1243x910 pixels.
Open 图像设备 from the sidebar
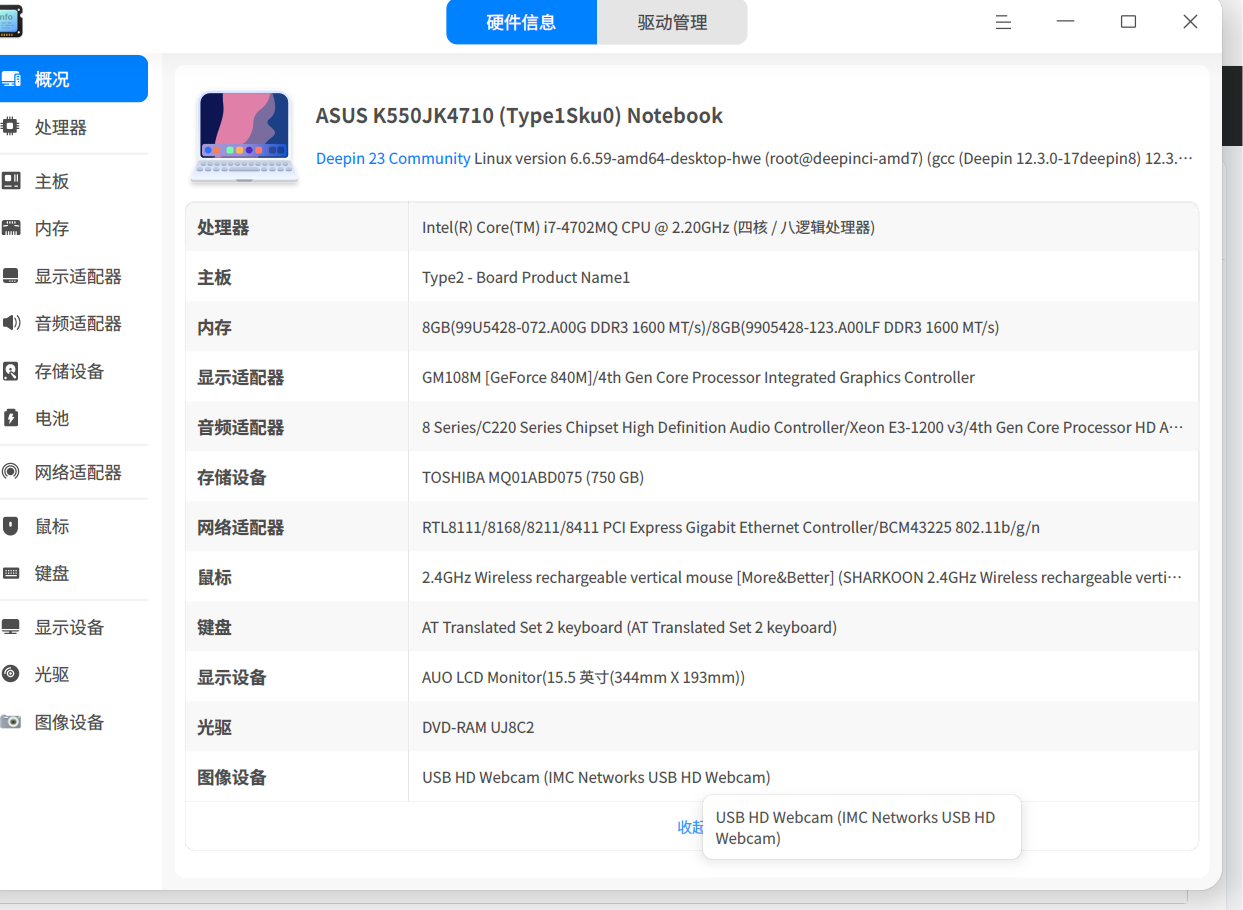(70, 722)
